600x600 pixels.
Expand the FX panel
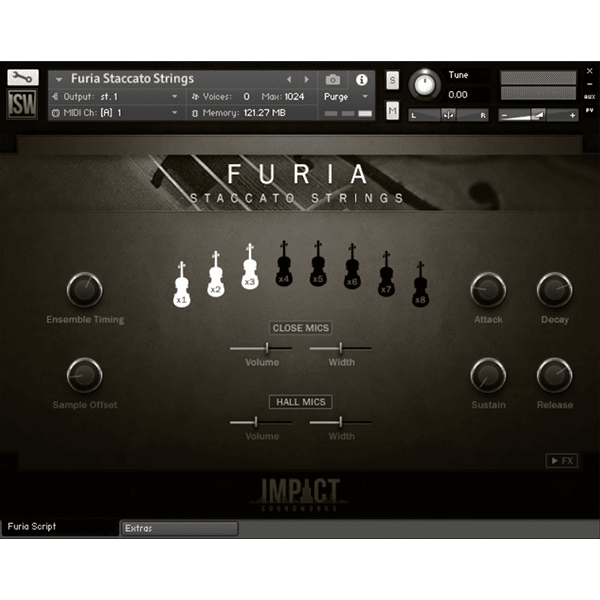coord(562,461)
